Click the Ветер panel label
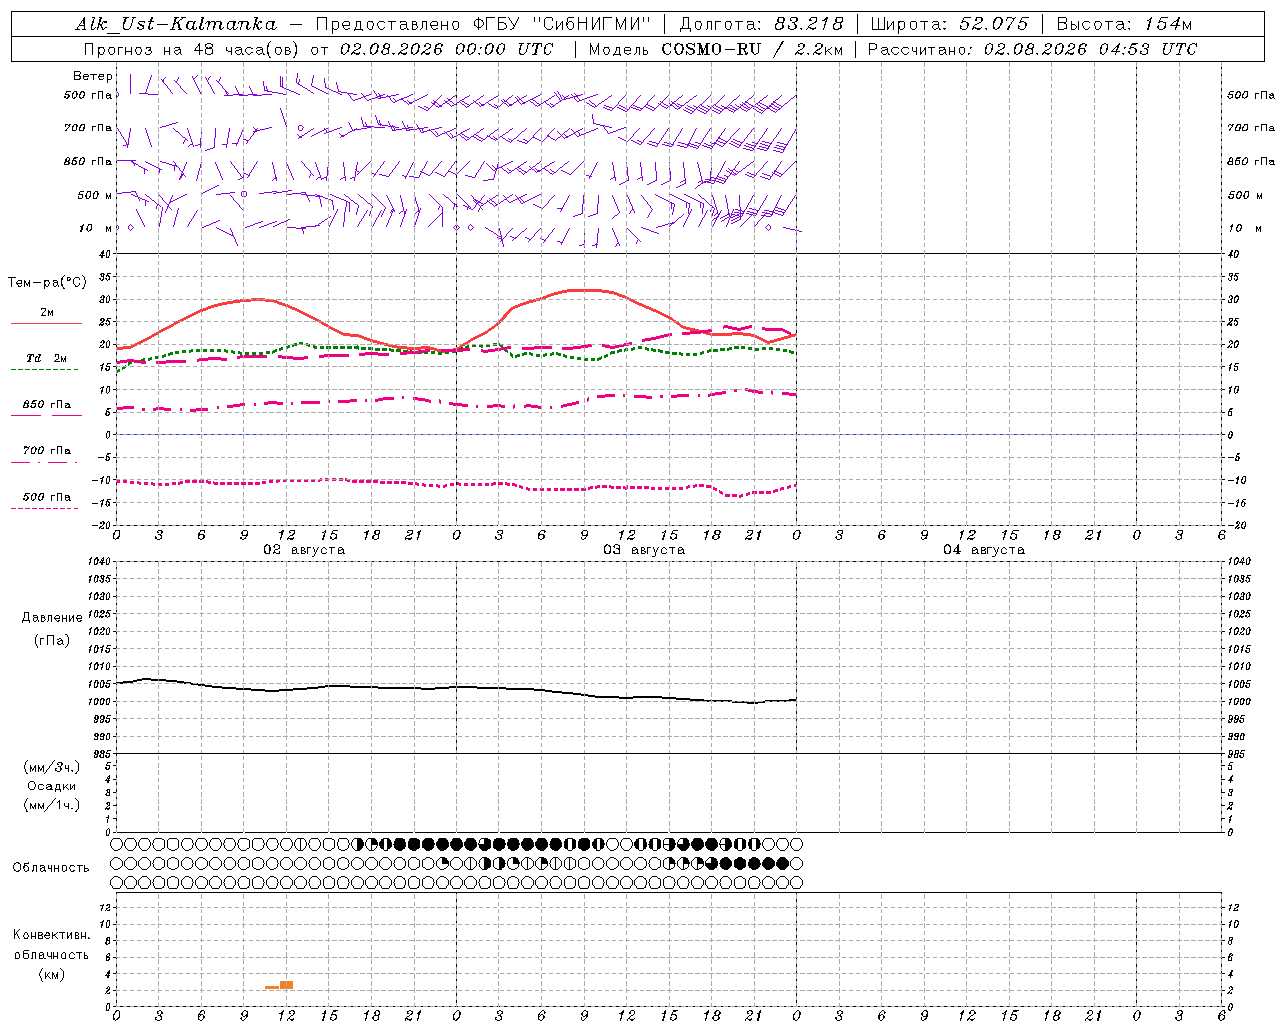Screen dimensions: 1280x1024 point(92,76)
